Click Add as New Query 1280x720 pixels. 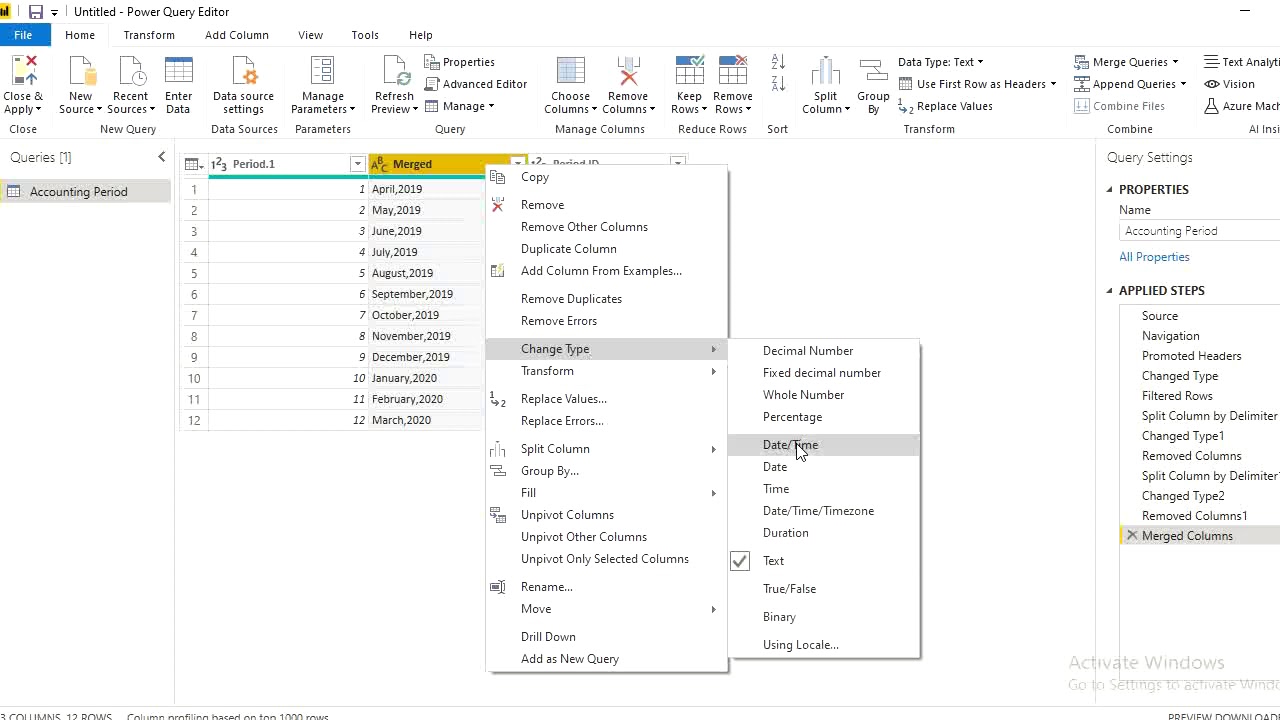click(607, 659)
